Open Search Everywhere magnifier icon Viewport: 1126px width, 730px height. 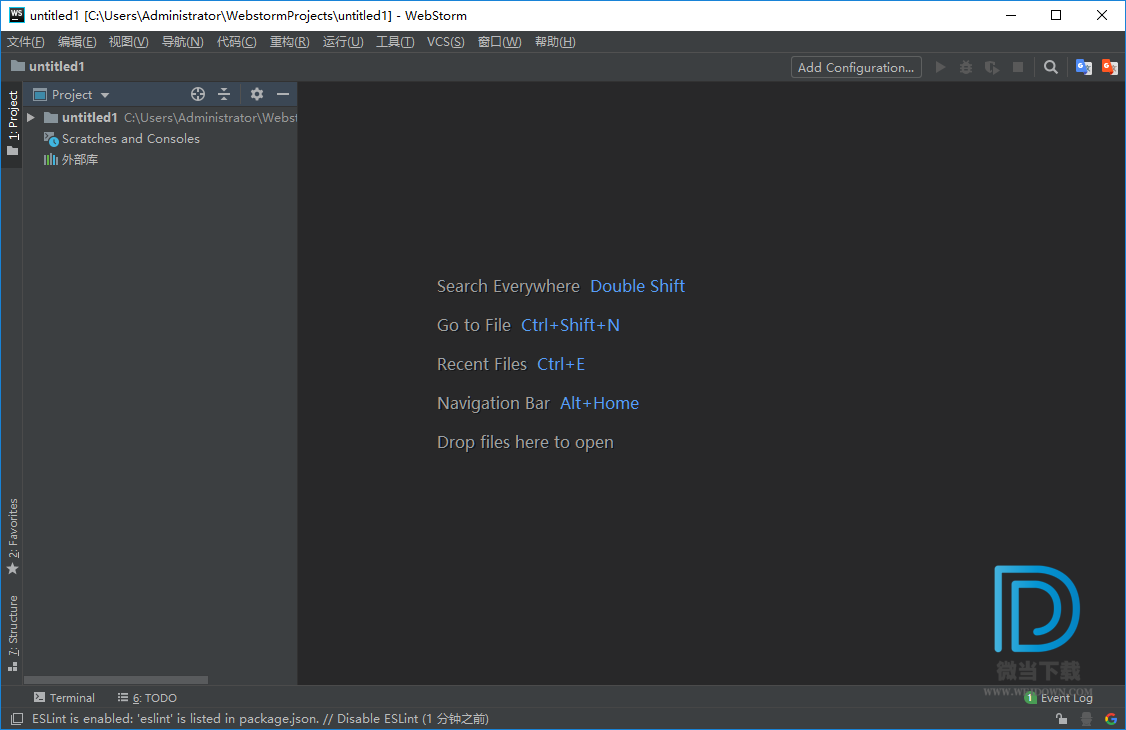tap(1051, 67)
